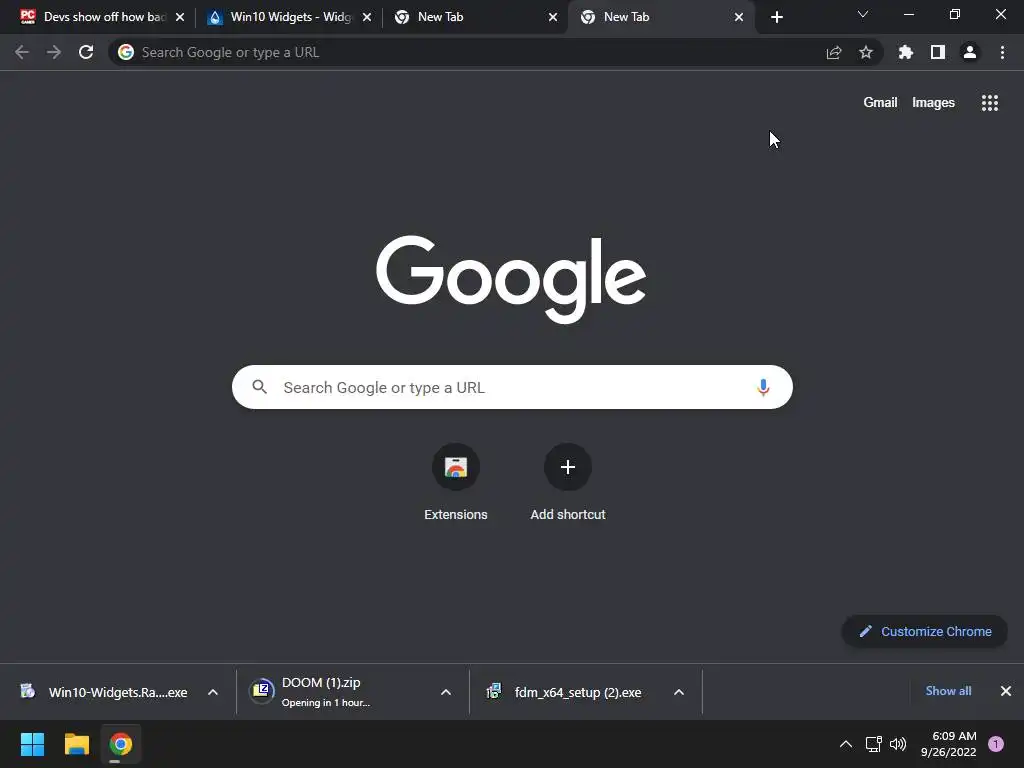
Task: Click the Customize Chrome button
Action: tap(925, 632)
